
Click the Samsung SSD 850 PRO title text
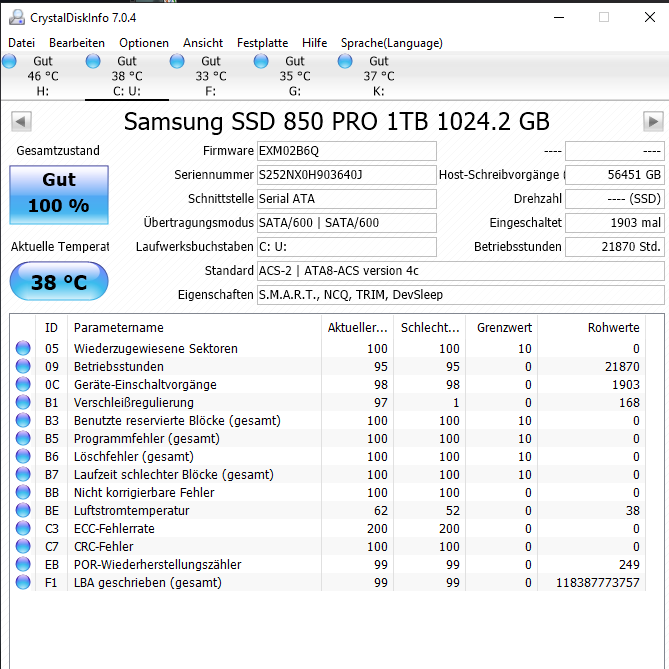337,122
